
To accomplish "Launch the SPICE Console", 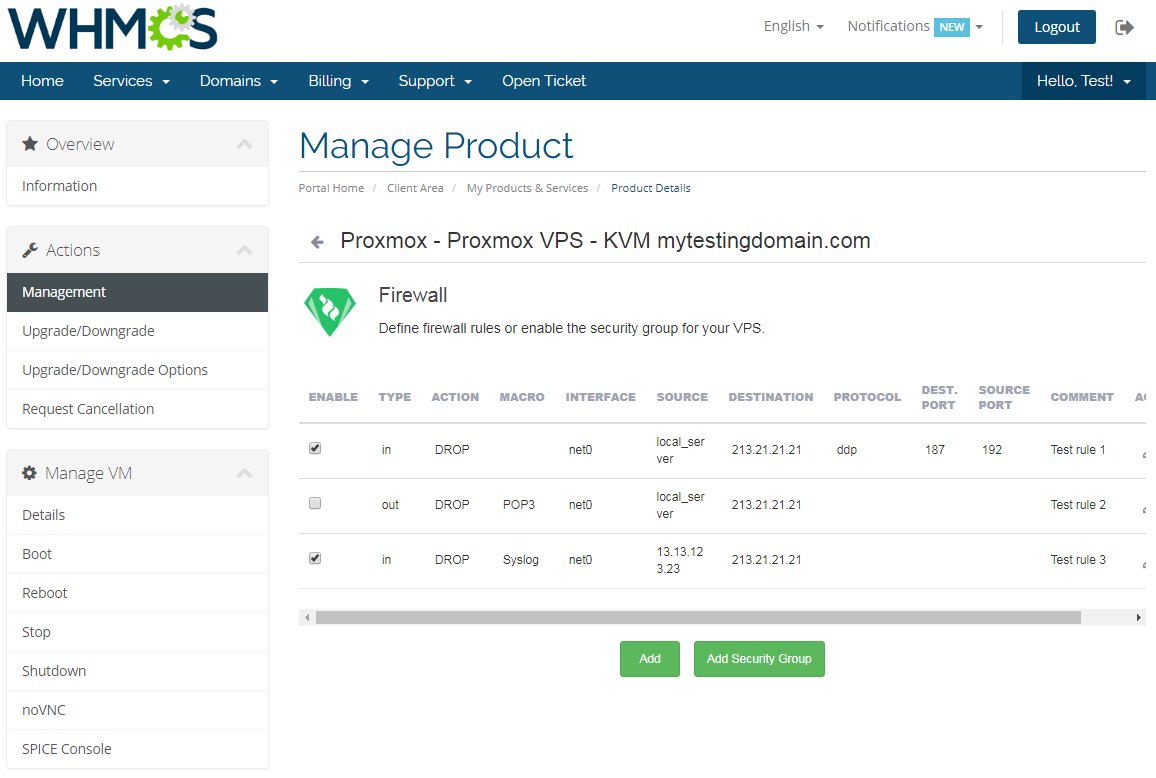I will point(137,749).
